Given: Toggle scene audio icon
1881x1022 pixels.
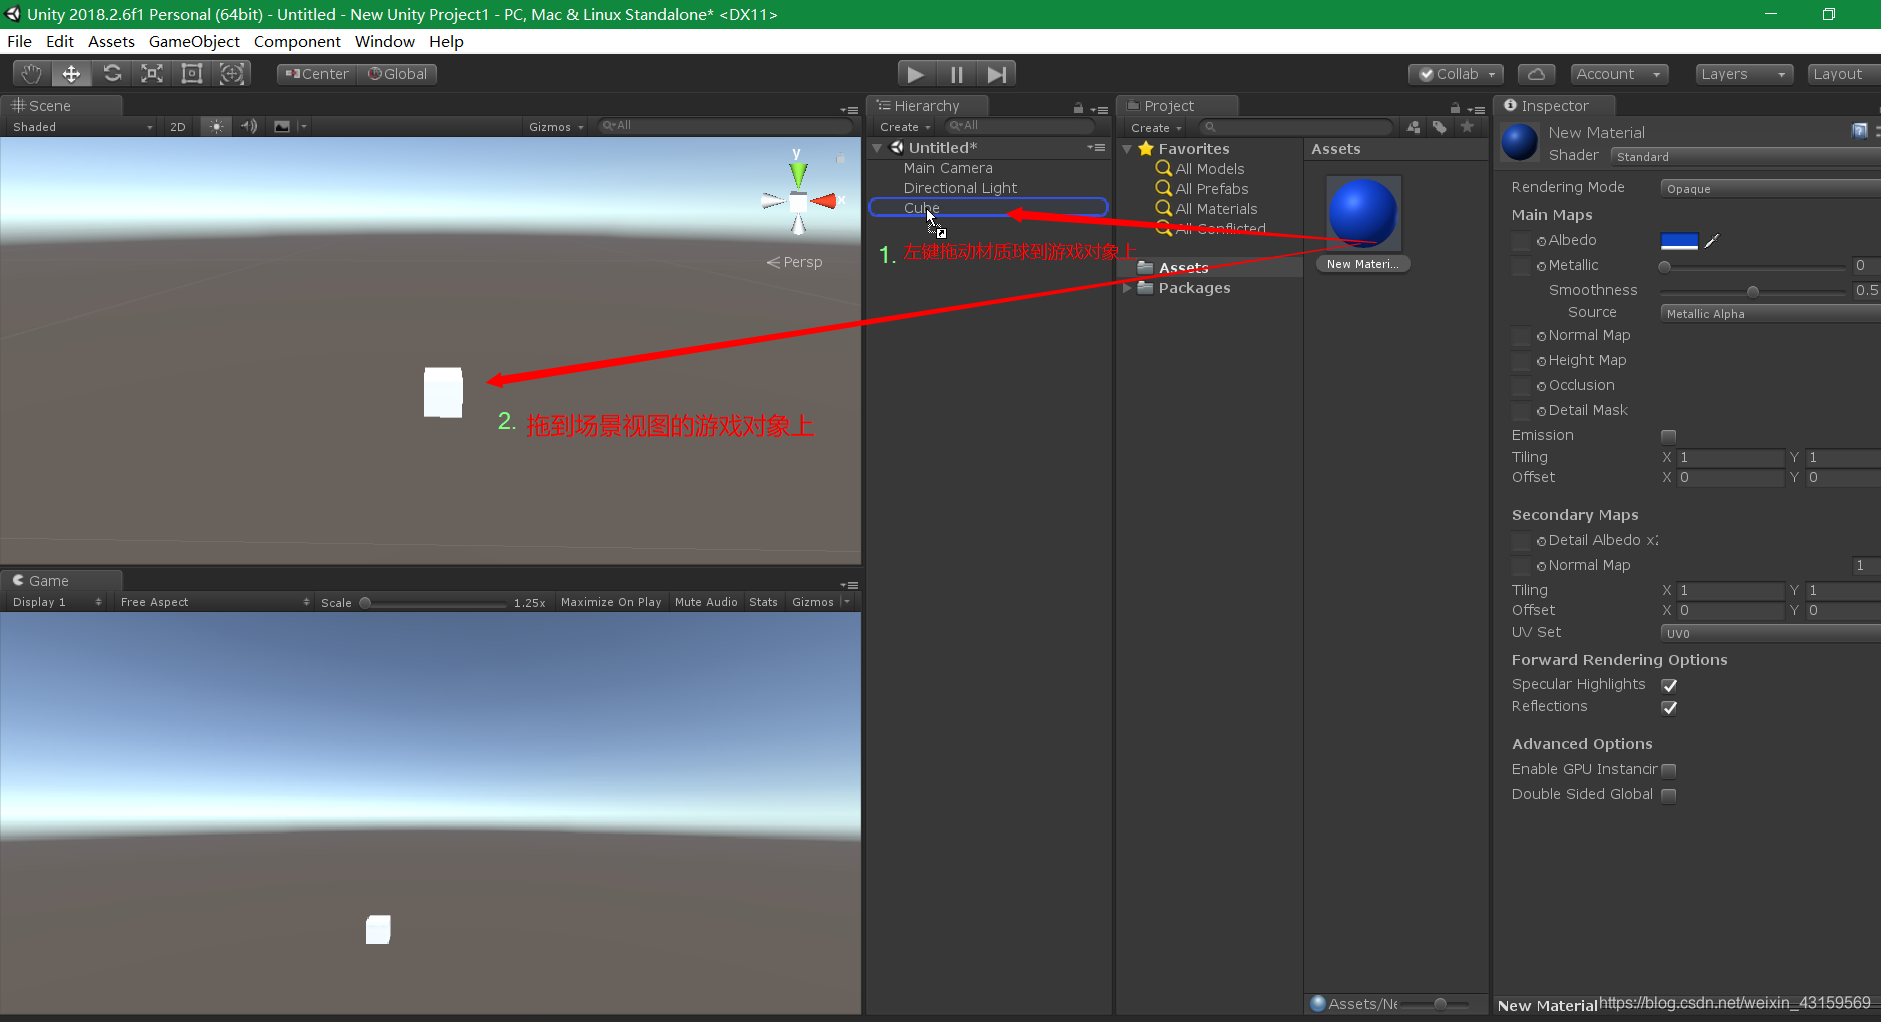Looking at the screenshot, I should [249, 127].
